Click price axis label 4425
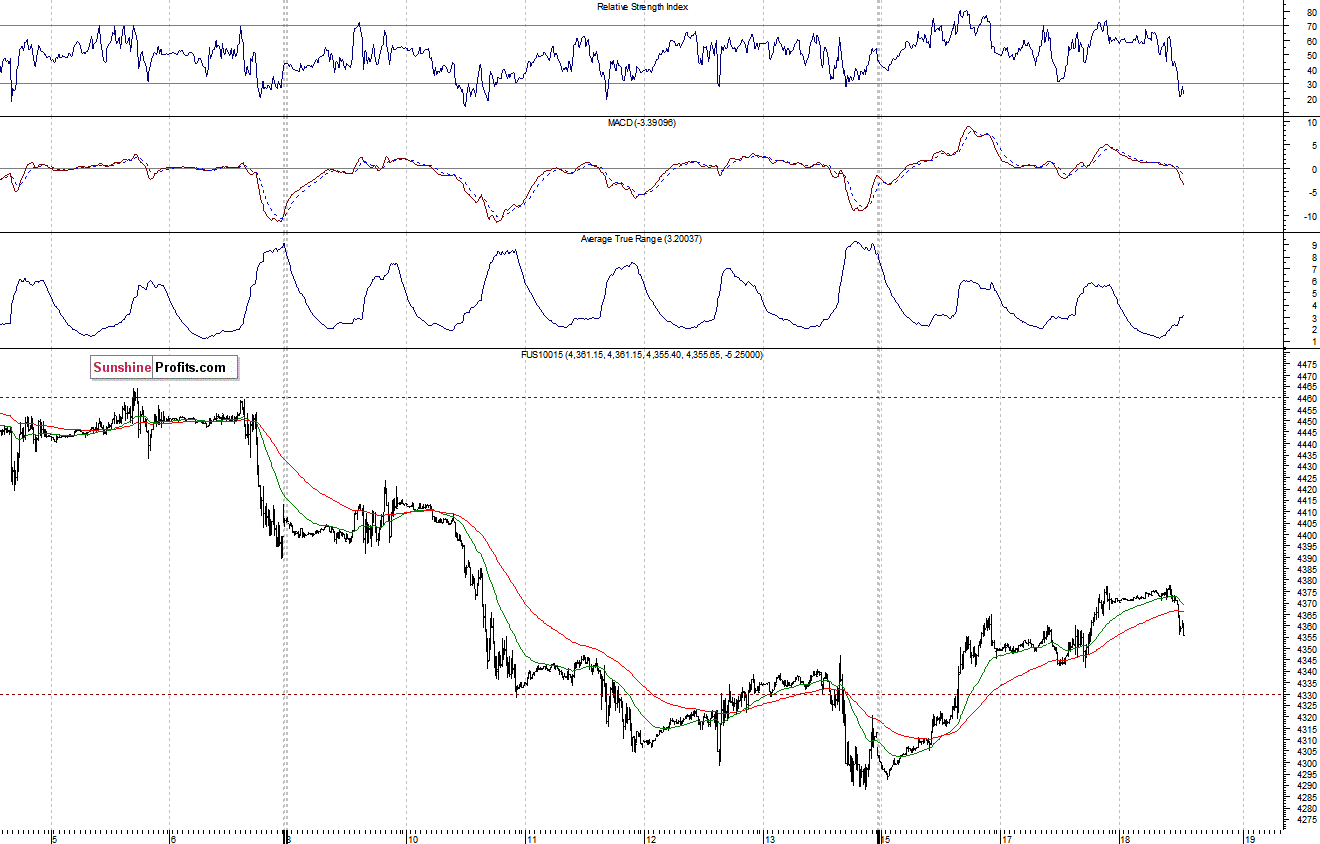Viewport: 1320px width, 844px height. tap(1305, 479)
